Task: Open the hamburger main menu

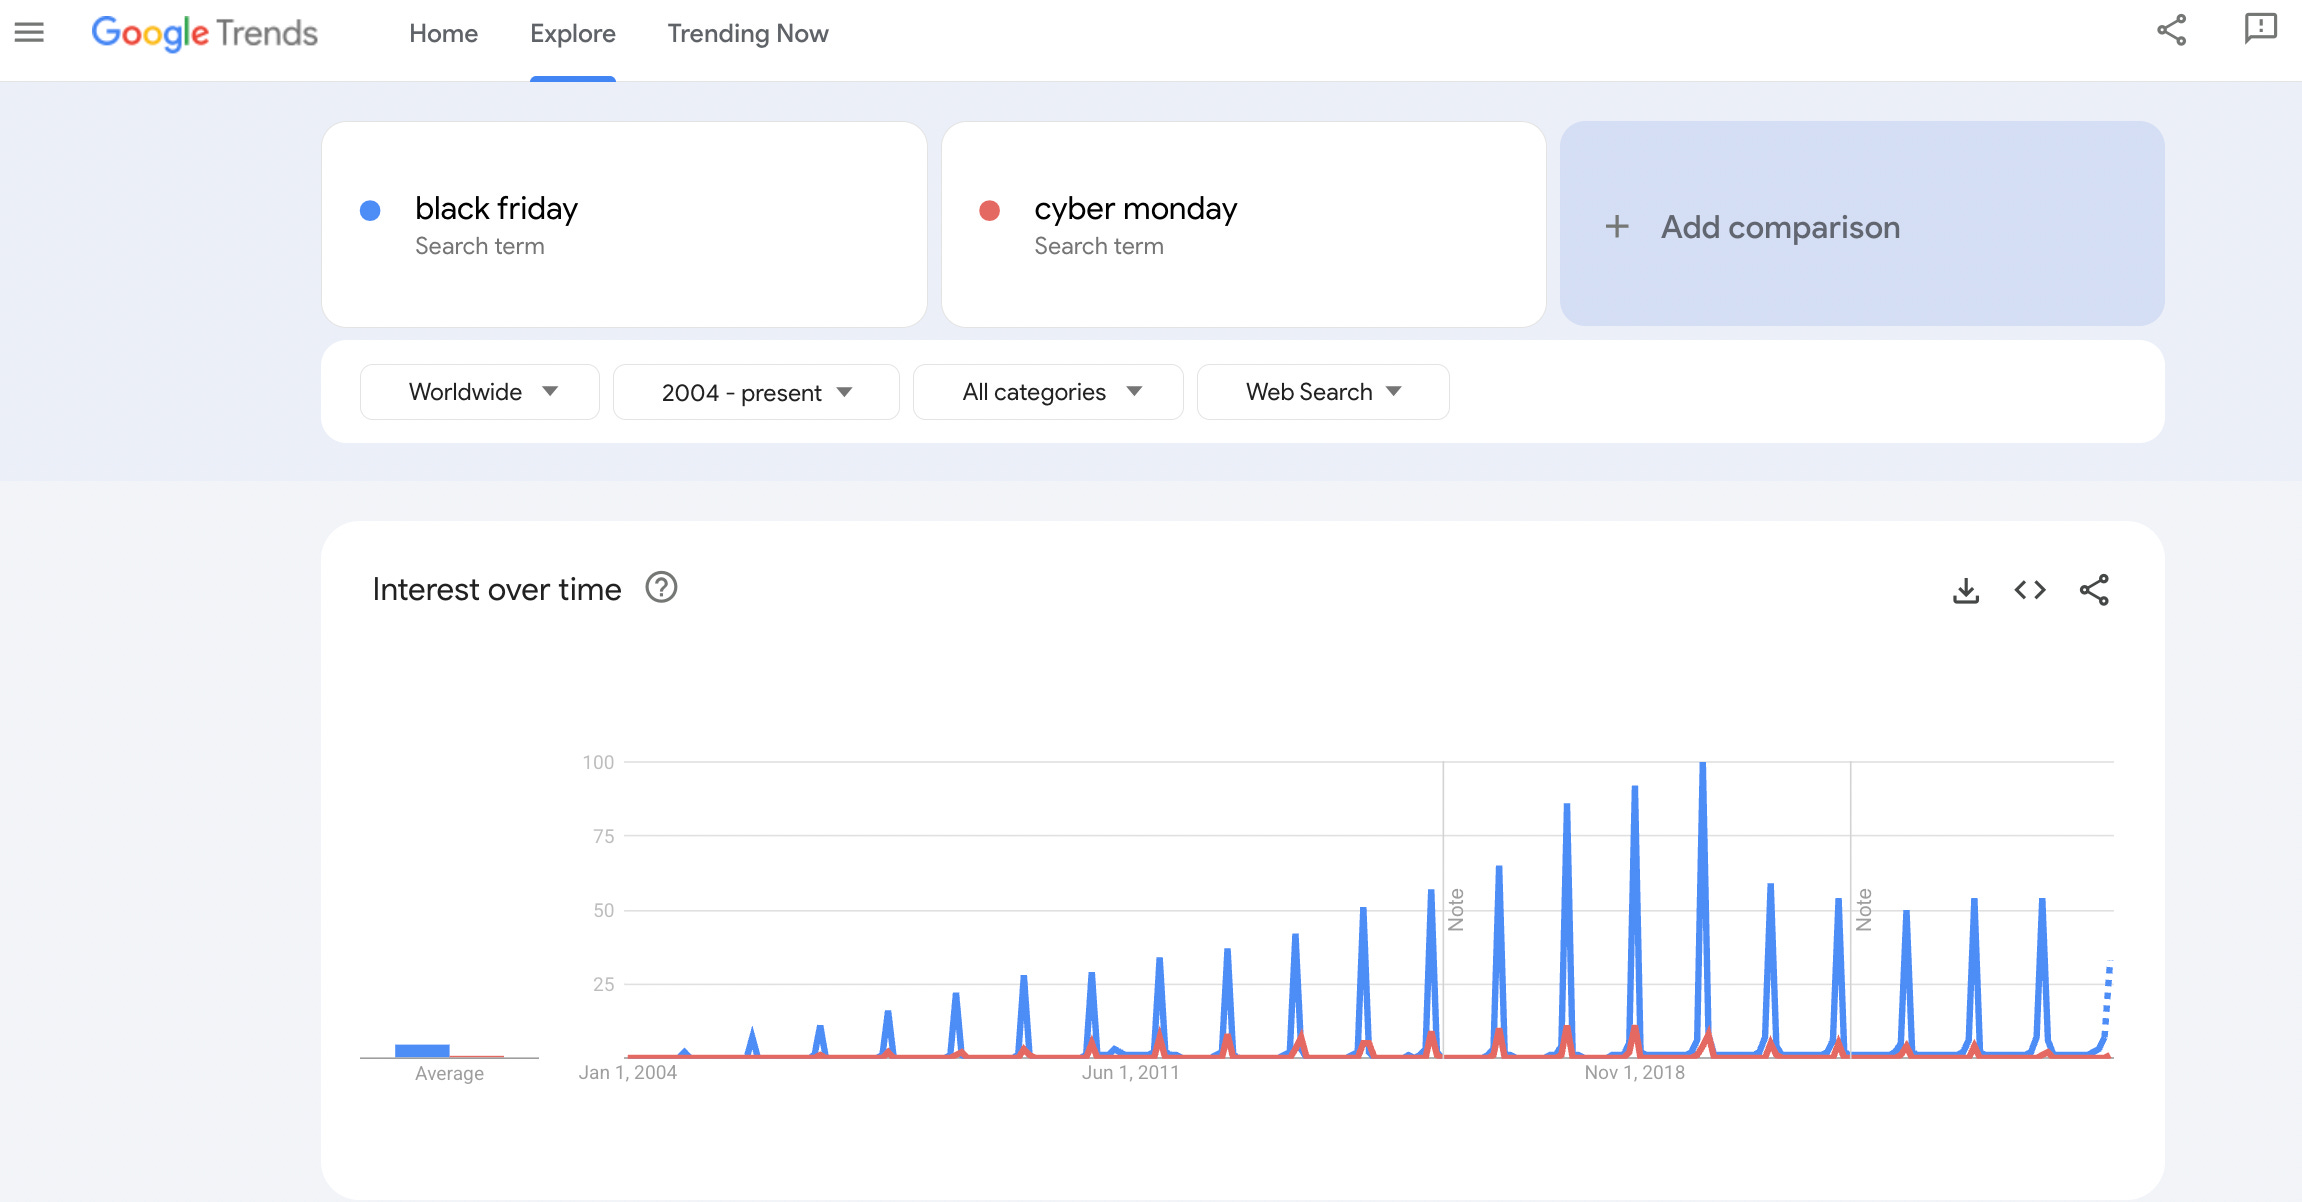Action: (x=29, y=33)
